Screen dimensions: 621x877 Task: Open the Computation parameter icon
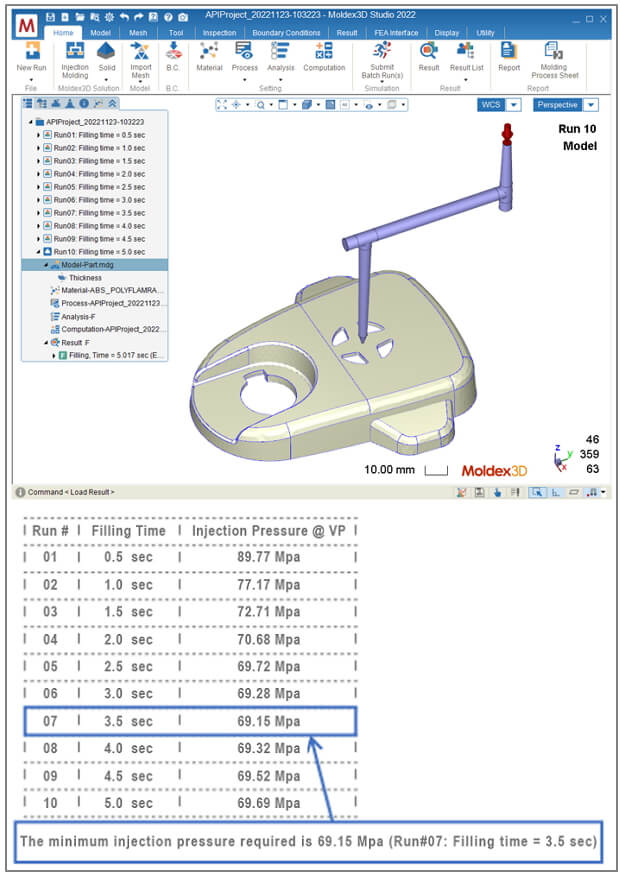click(324, 51)
